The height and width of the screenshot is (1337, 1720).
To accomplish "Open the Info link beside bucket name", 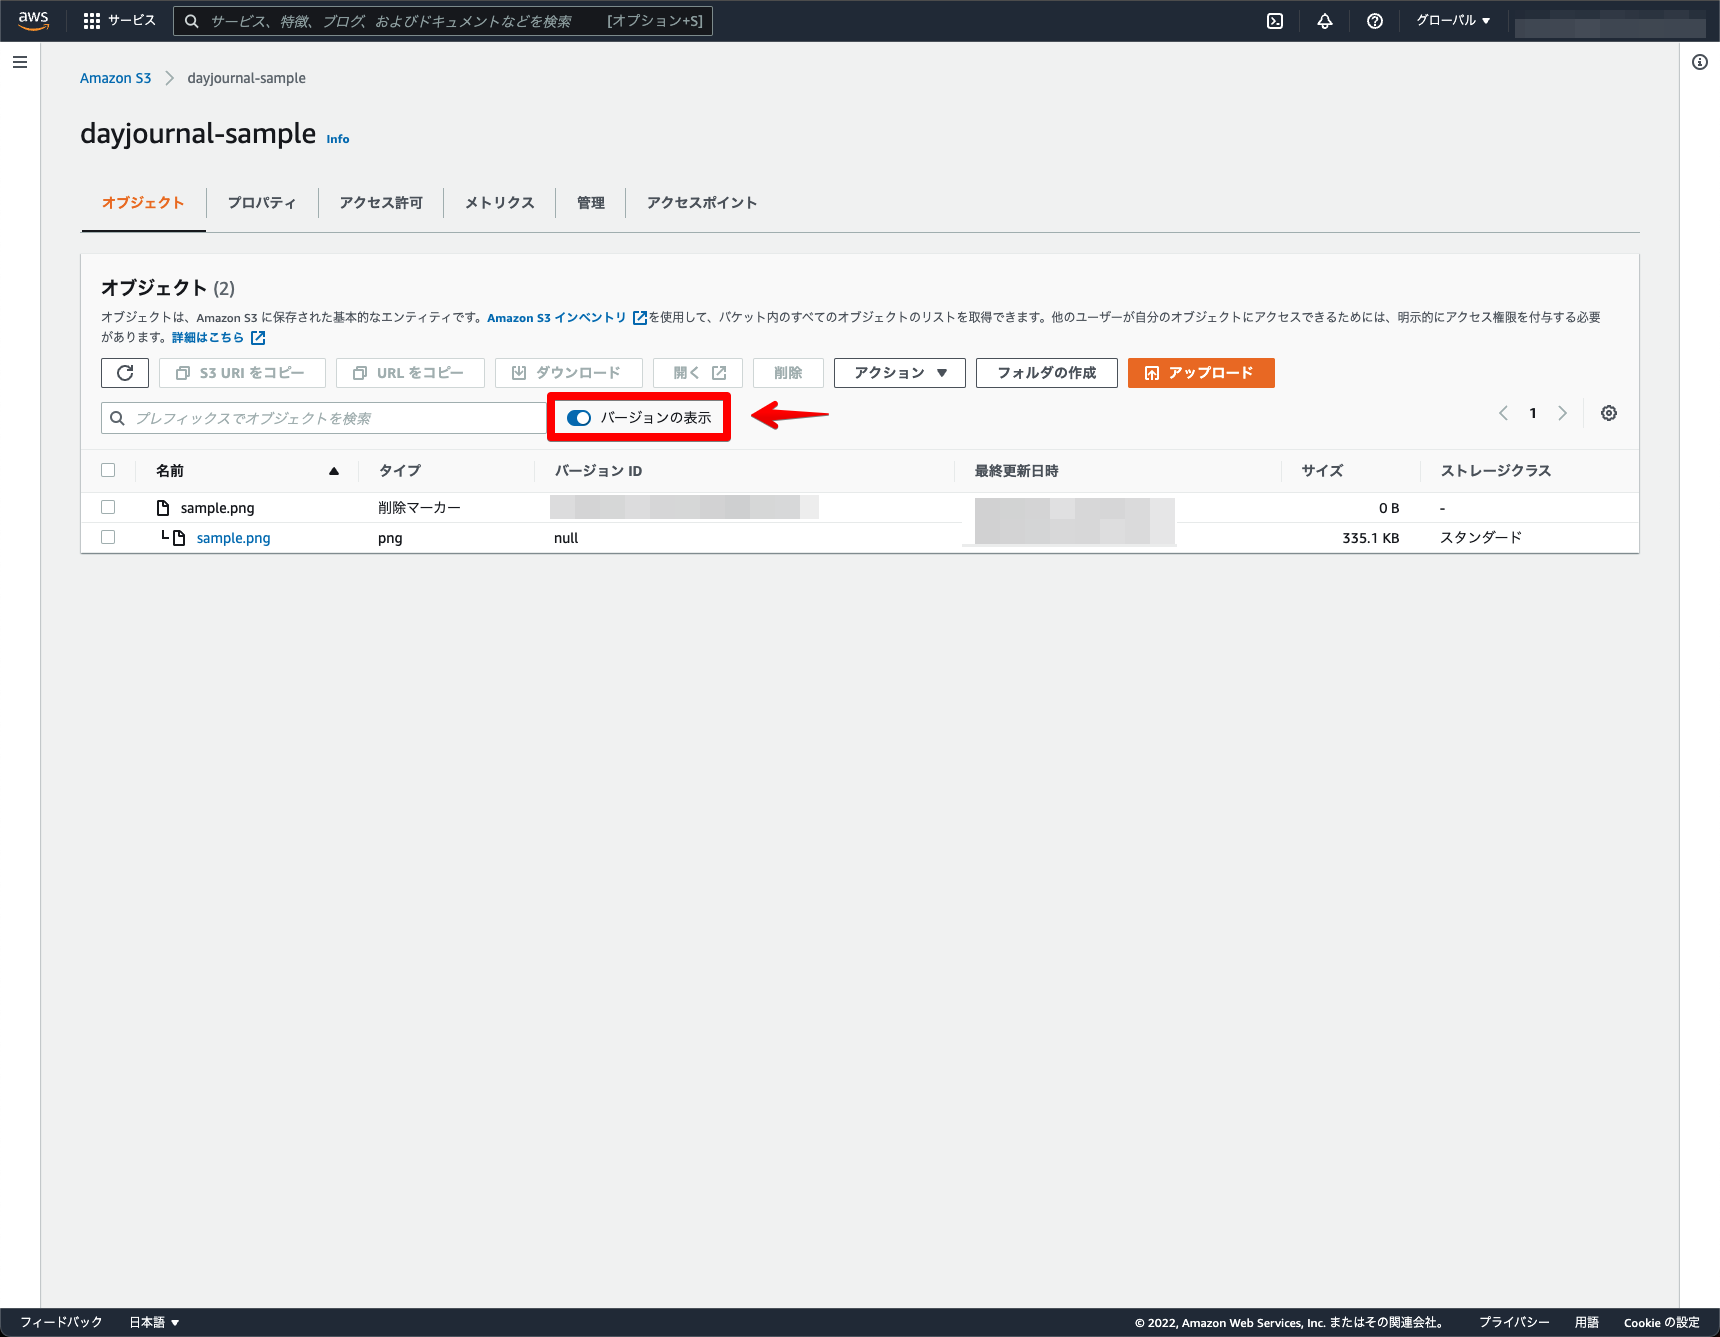I will point(338,139).
